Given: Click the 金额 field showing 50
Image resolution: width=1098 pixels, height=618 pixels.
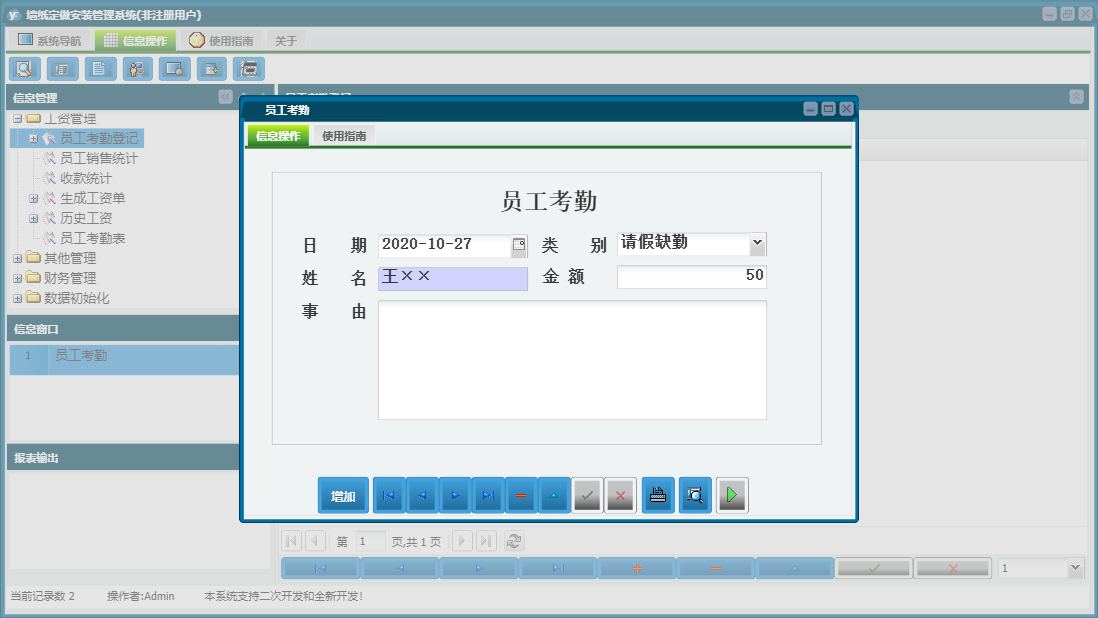Looking at the screenshot, I should [692, 276].
